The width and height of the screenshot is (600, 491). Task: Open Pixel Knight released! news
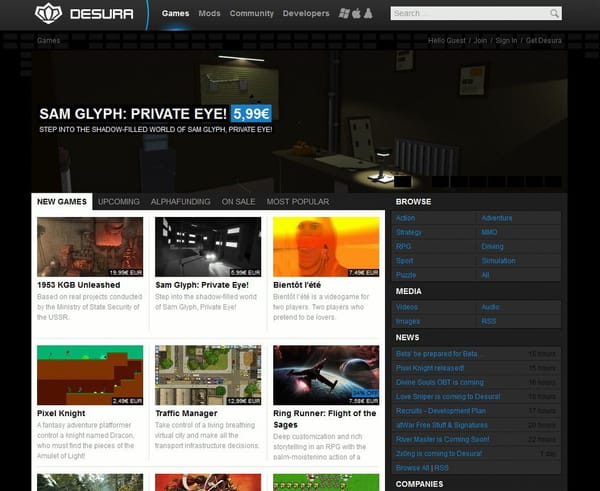tap(430, 368)
